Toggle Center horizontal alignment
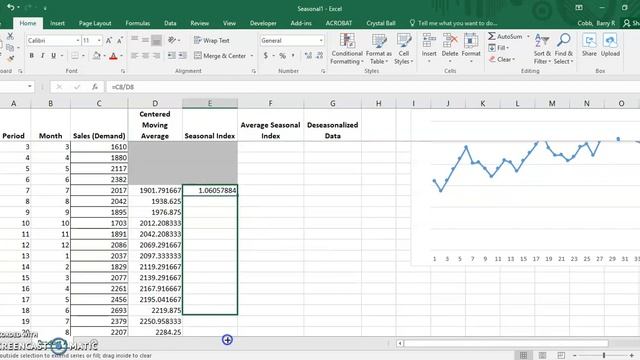The width and height of the screenshot is (640, 360). click(145, 56)
